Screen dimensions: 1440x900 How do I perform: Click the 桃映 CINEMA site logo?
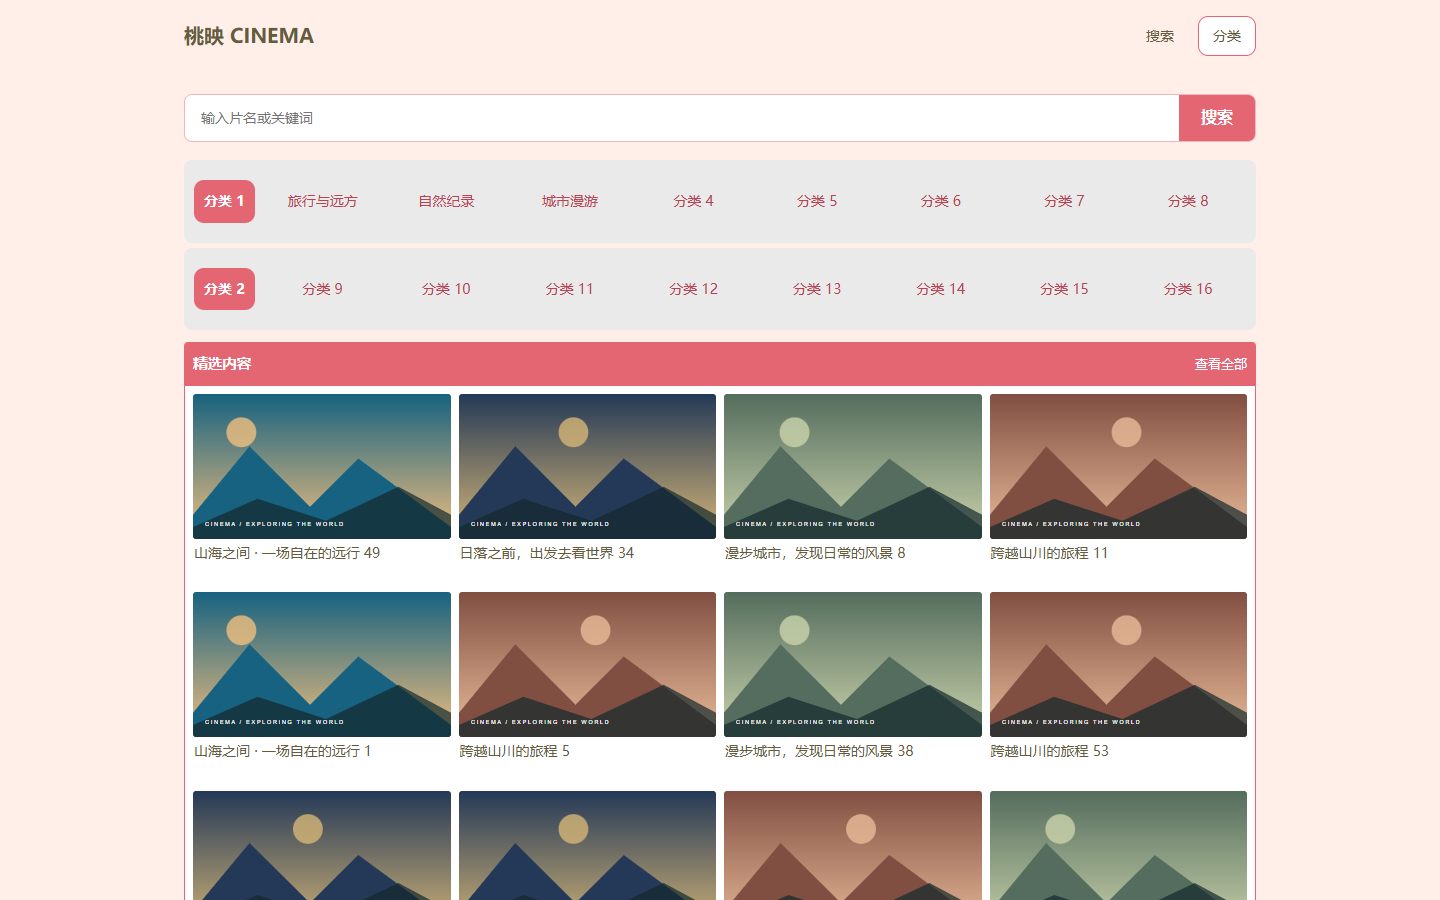coord(249,36)
